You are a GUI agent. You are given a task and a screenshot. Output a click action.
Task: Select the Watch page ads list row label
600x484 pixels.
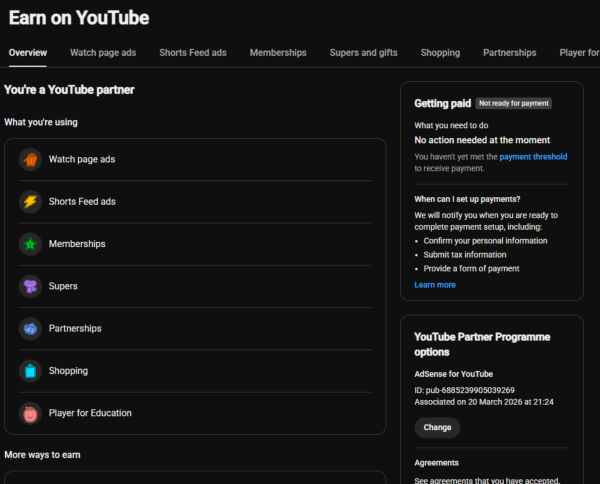coord(82,159)
